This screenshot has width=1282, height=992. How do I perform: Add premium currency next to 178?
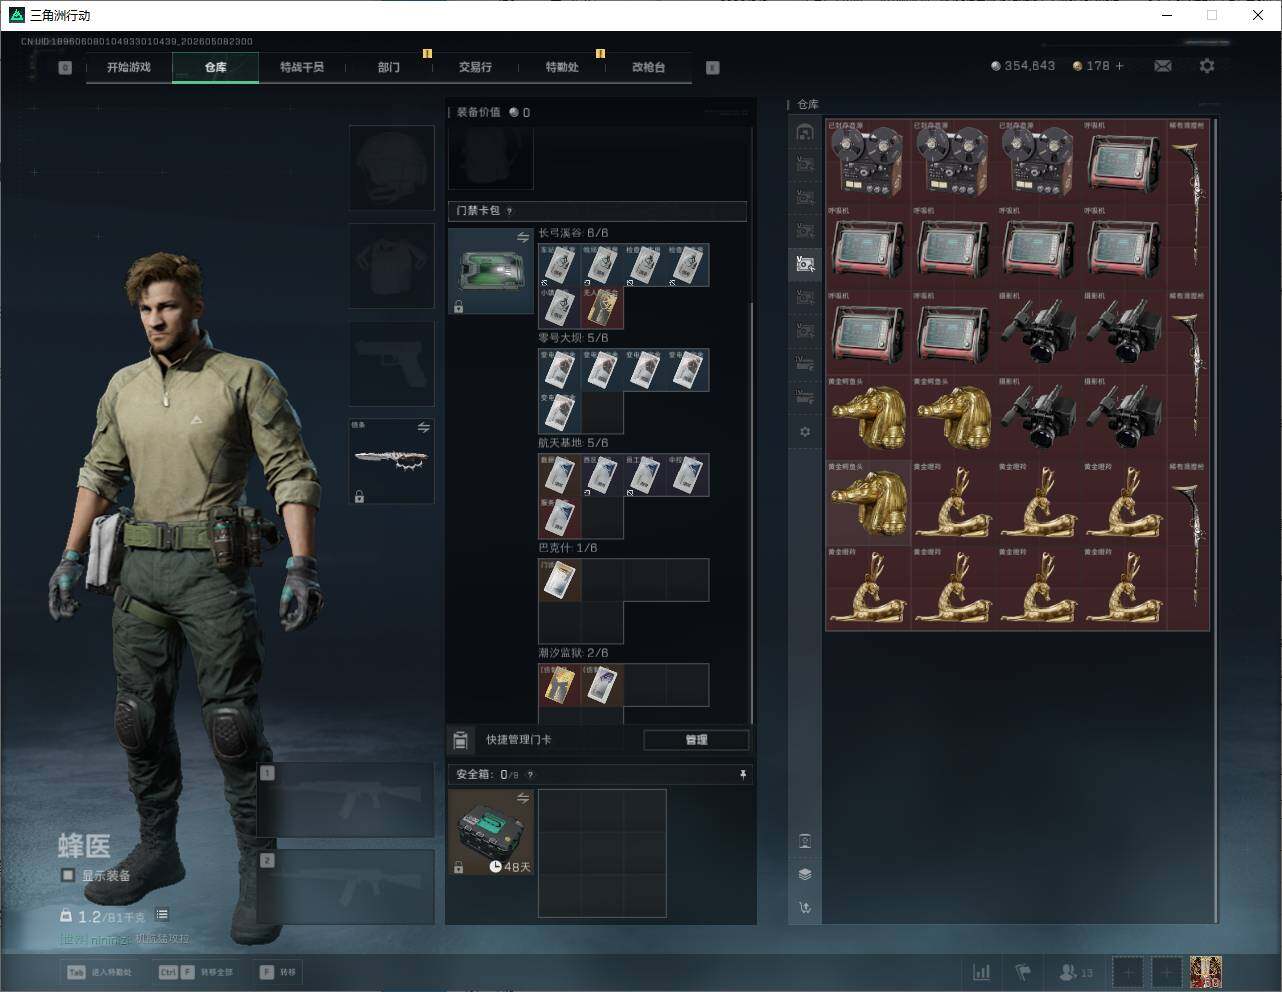click(x=1119, y=66)
